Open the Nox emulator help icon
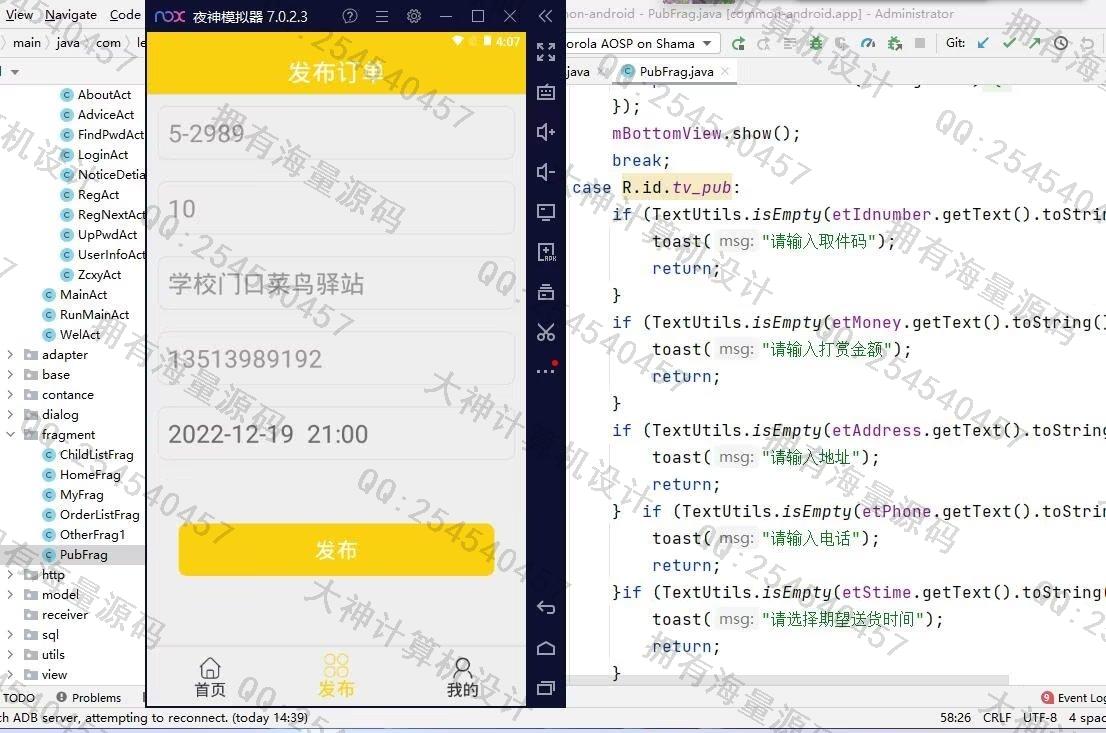1106x733 pixels. pyautogui.click(x=349, y=16)
